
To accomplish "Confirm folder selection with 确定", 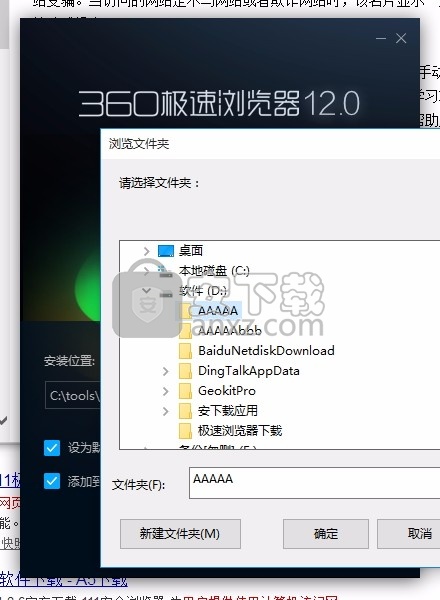I will coord(326,533).
